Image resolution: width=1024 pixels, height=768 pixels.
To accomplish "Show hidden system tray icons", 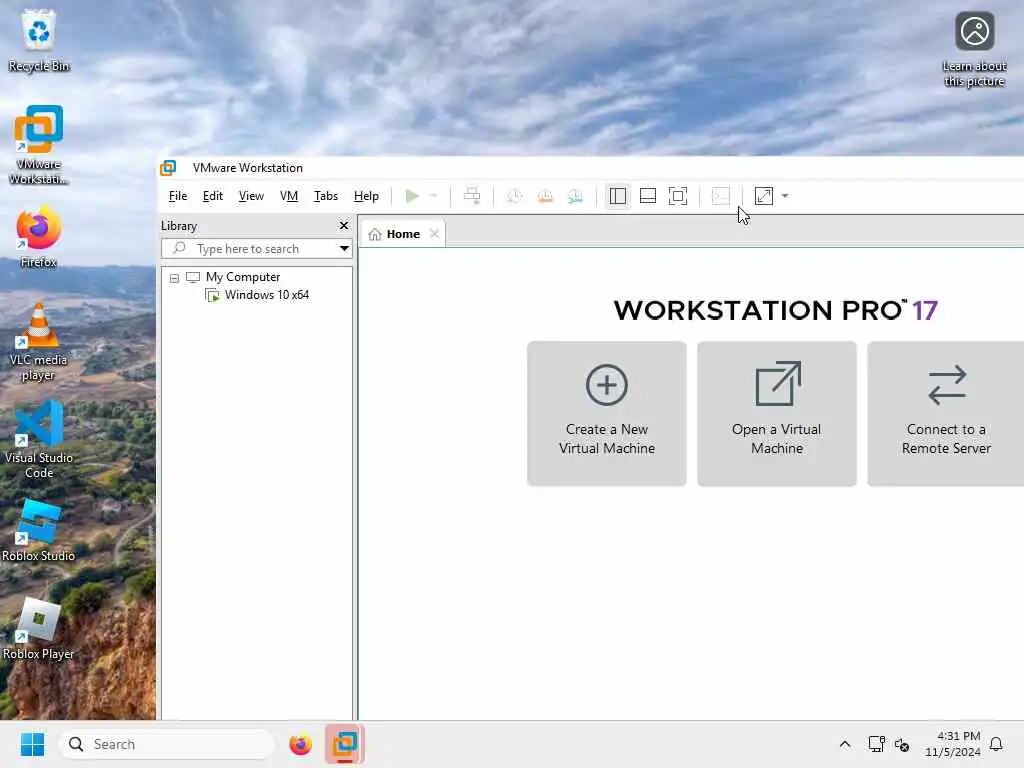I will 844,744.
